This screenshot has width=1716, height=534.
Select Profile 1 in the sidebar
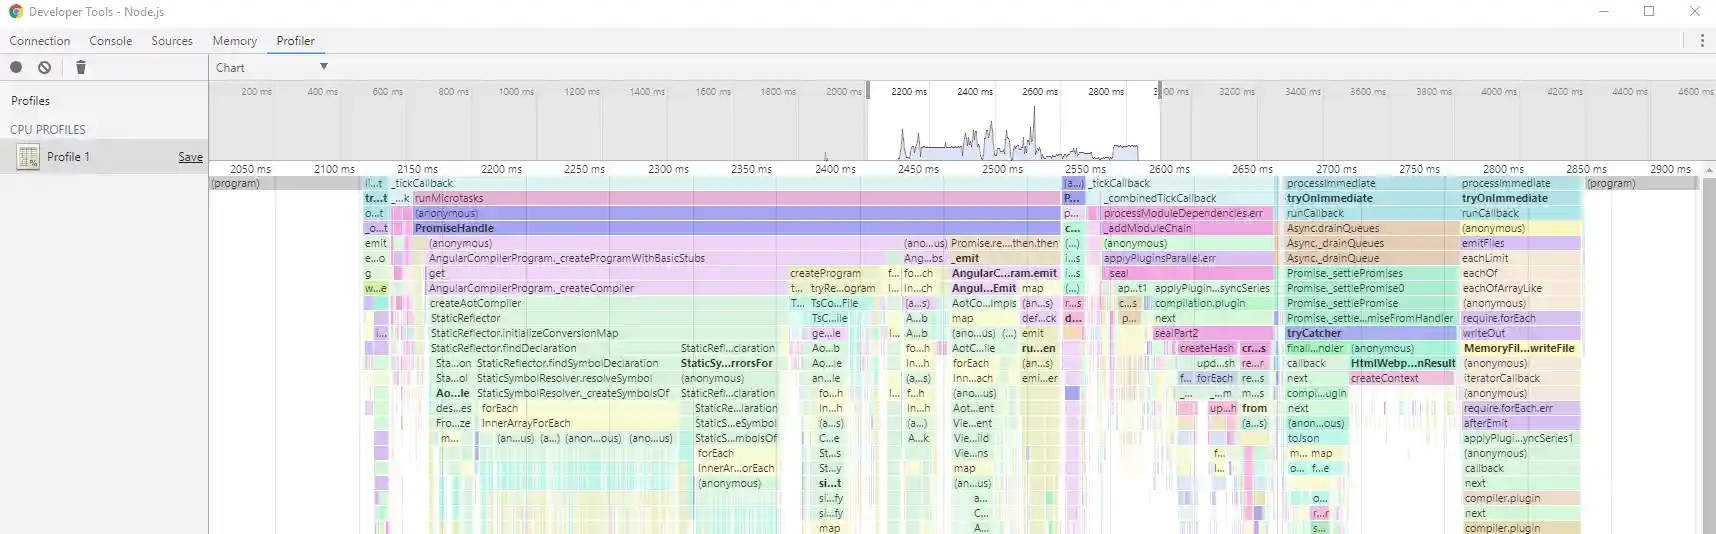coord(68,157)
